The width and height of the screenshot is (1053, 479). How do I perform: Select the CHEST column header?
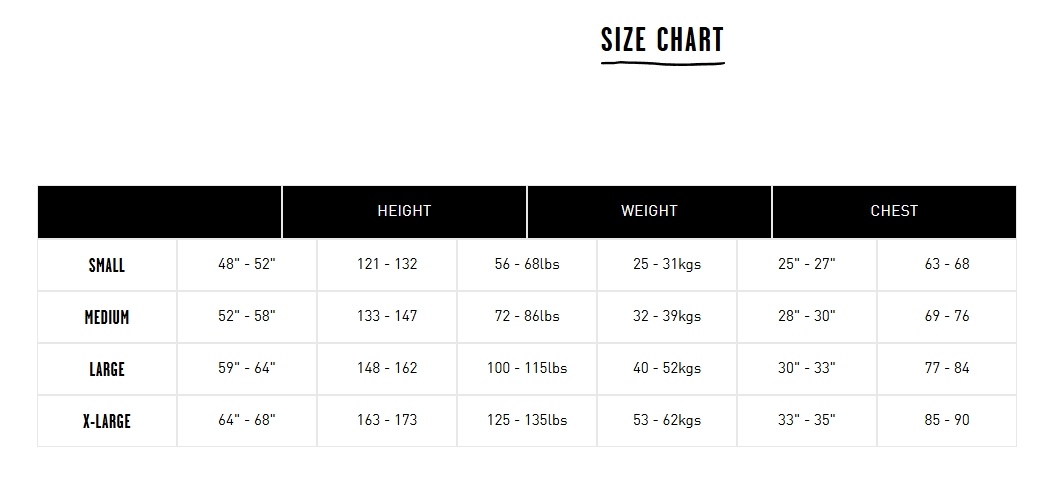click(x=895, y=211)
